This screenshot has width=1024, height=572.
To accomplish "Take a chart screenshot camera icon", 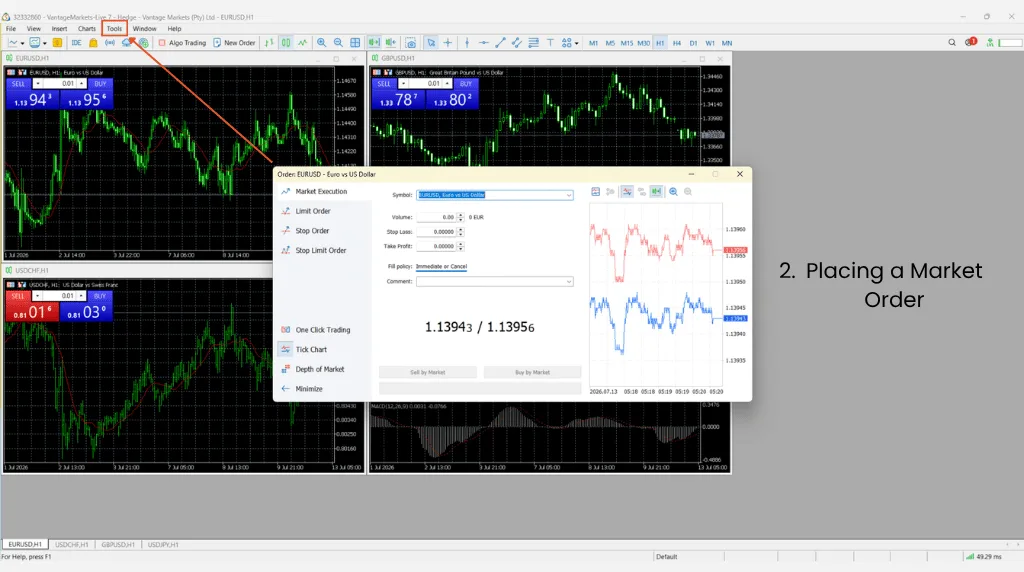I will pos(411,43).
